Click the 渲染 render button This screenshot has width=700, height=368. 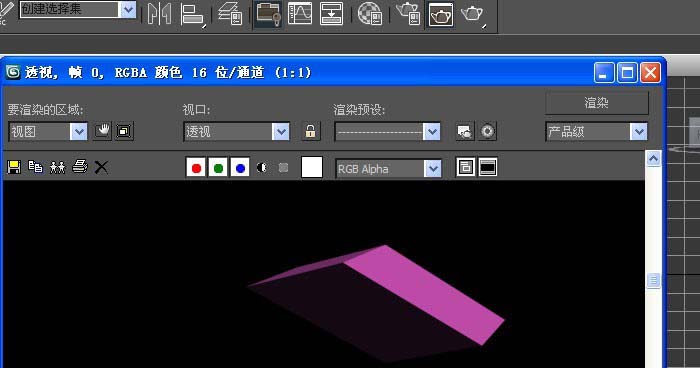(x=597, y=103)
